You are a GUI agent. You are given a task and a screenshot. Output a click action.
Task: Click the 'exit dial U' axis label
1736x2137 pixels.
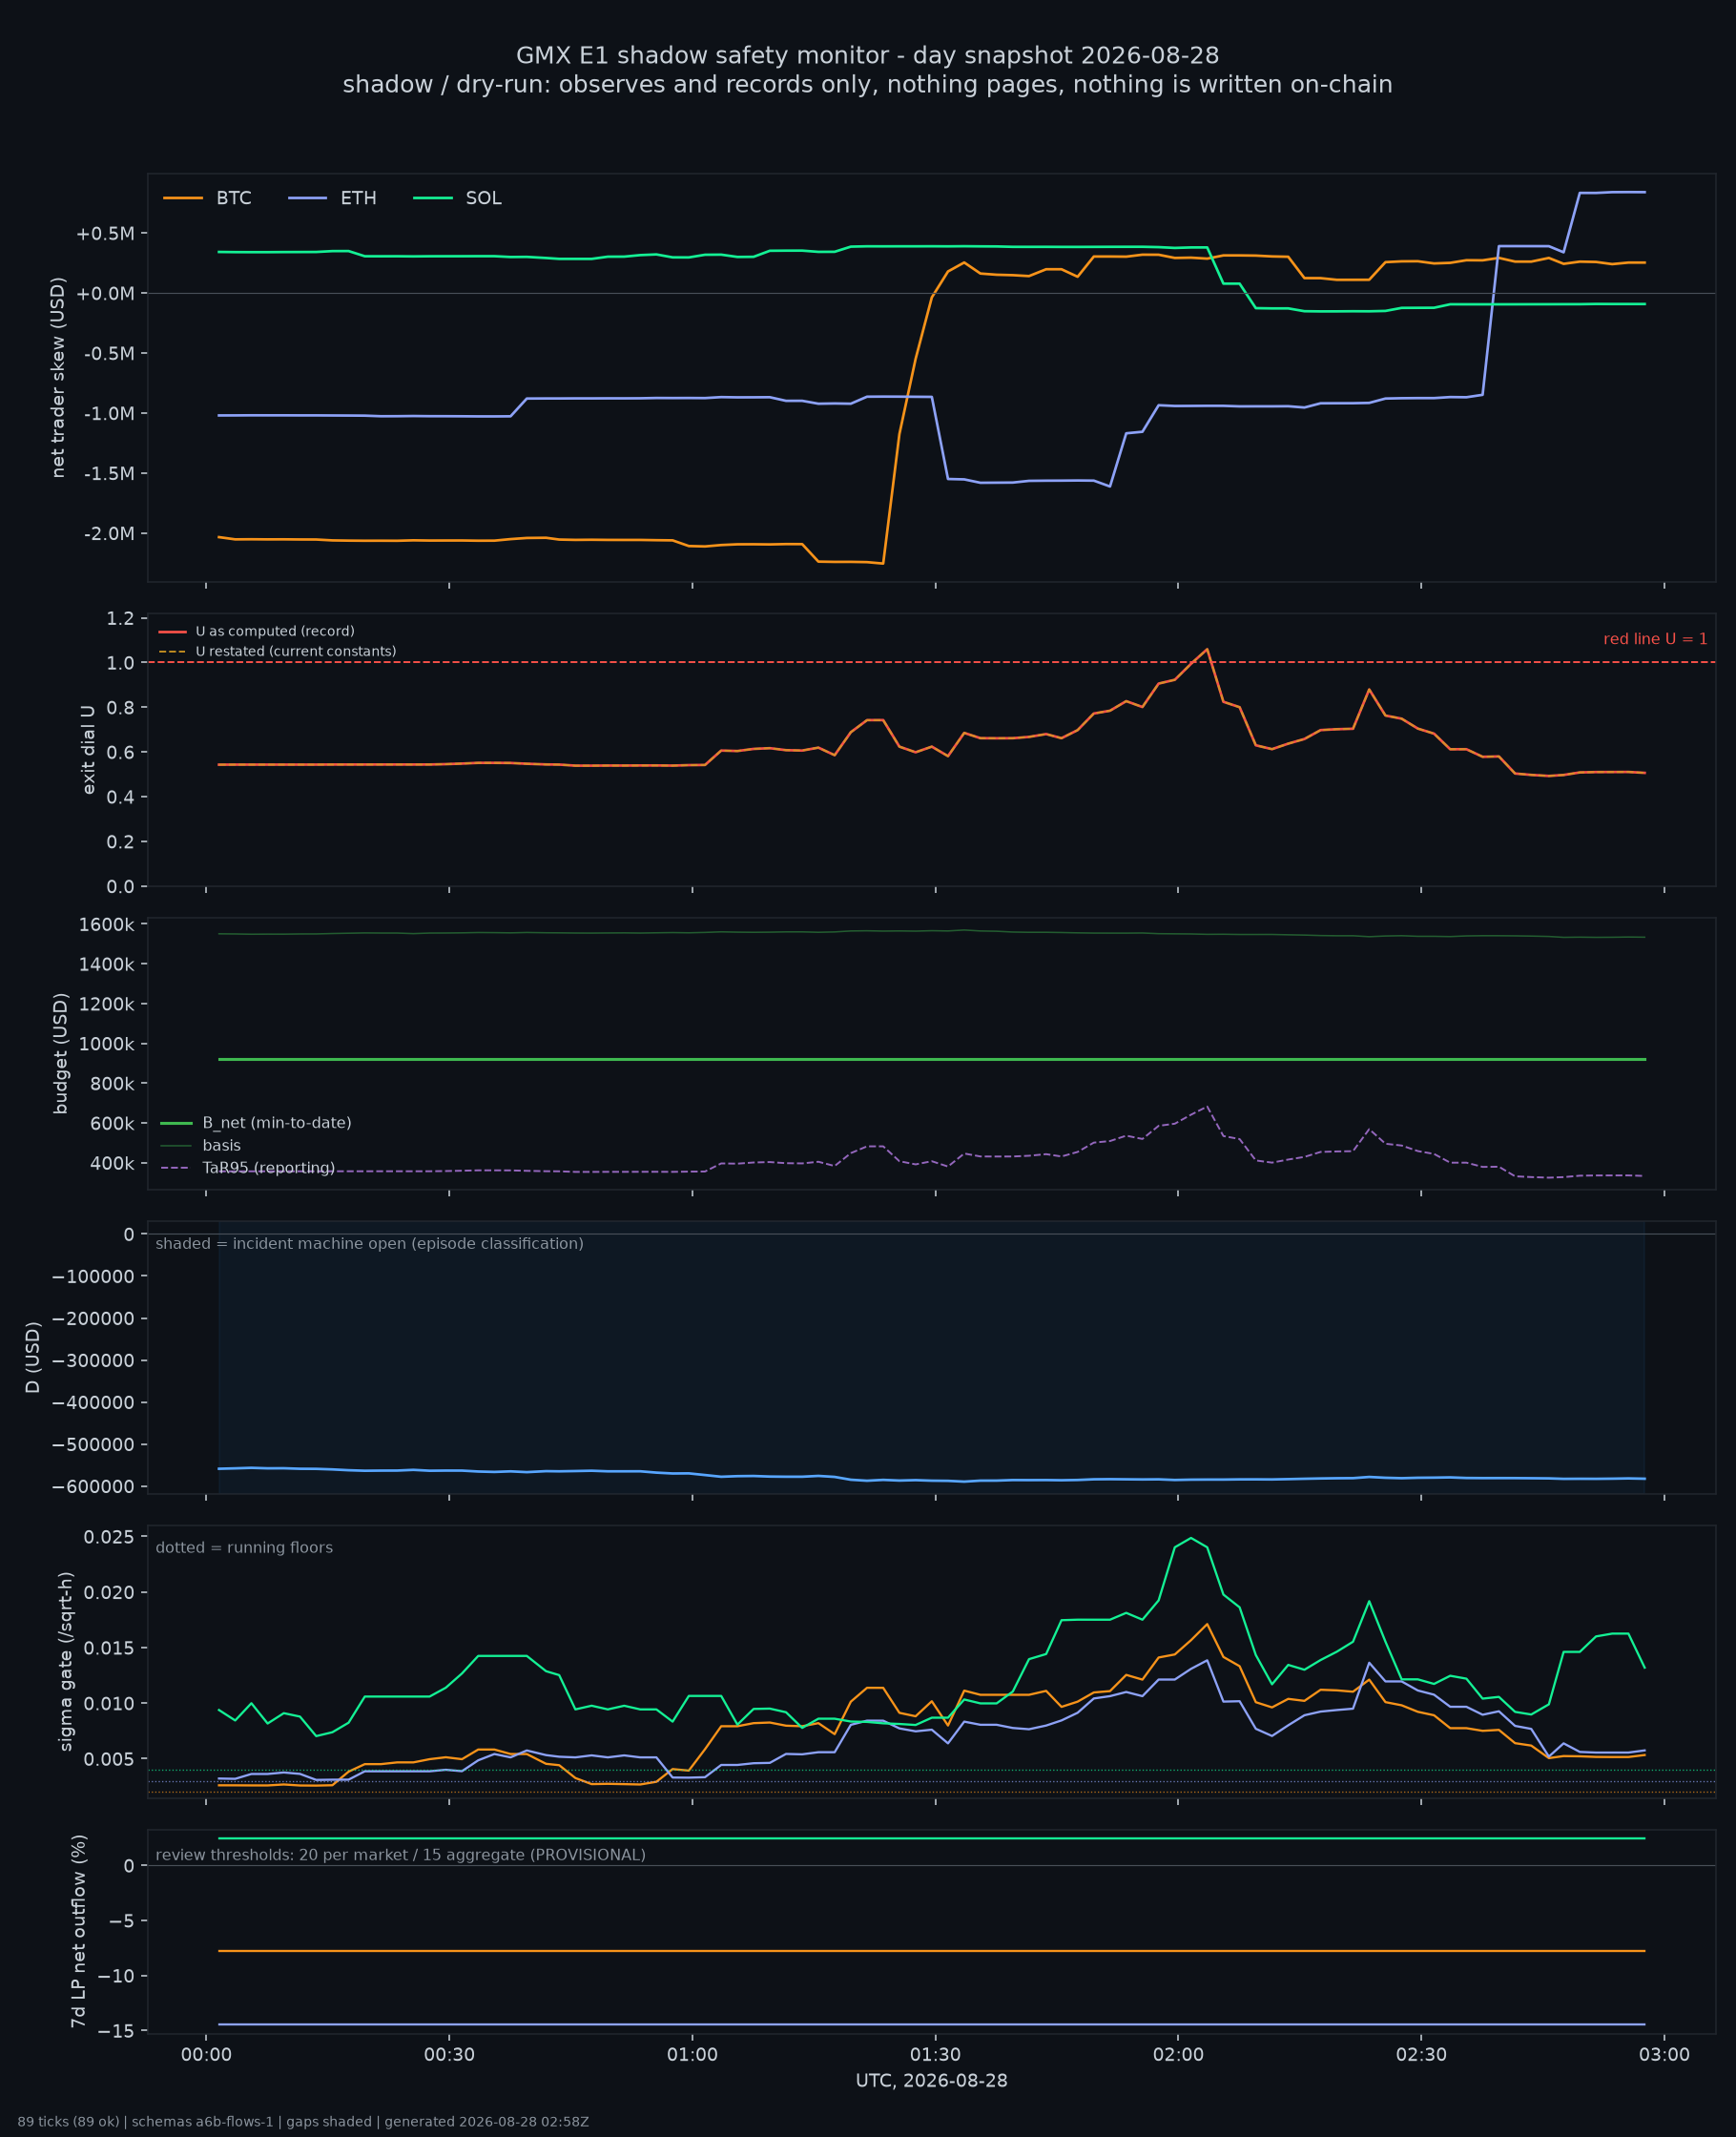tap(89, 749)
